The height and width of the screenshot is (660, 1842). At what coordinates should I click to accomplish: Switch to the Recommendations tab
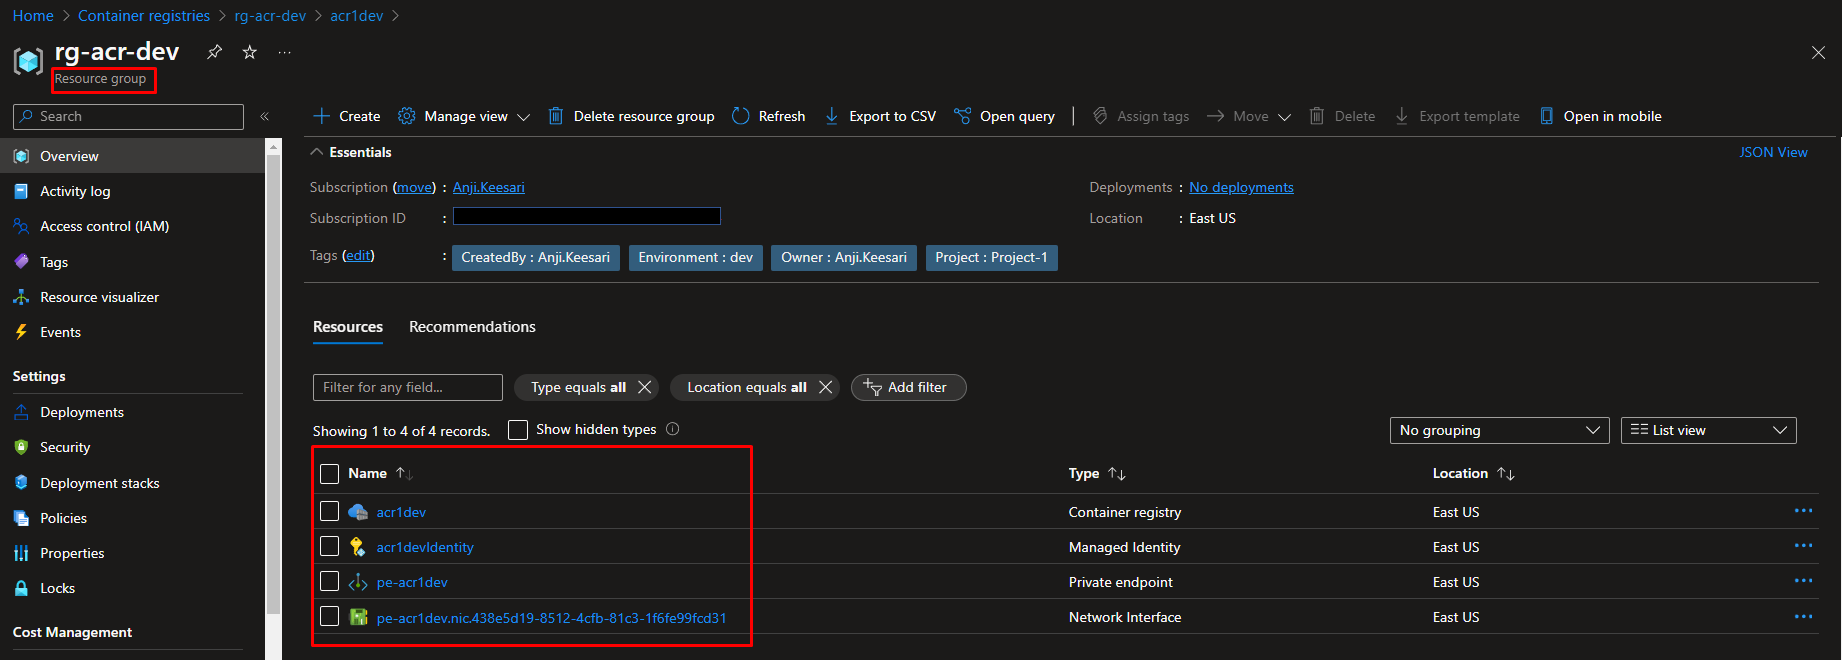click(x=472, y=327)
